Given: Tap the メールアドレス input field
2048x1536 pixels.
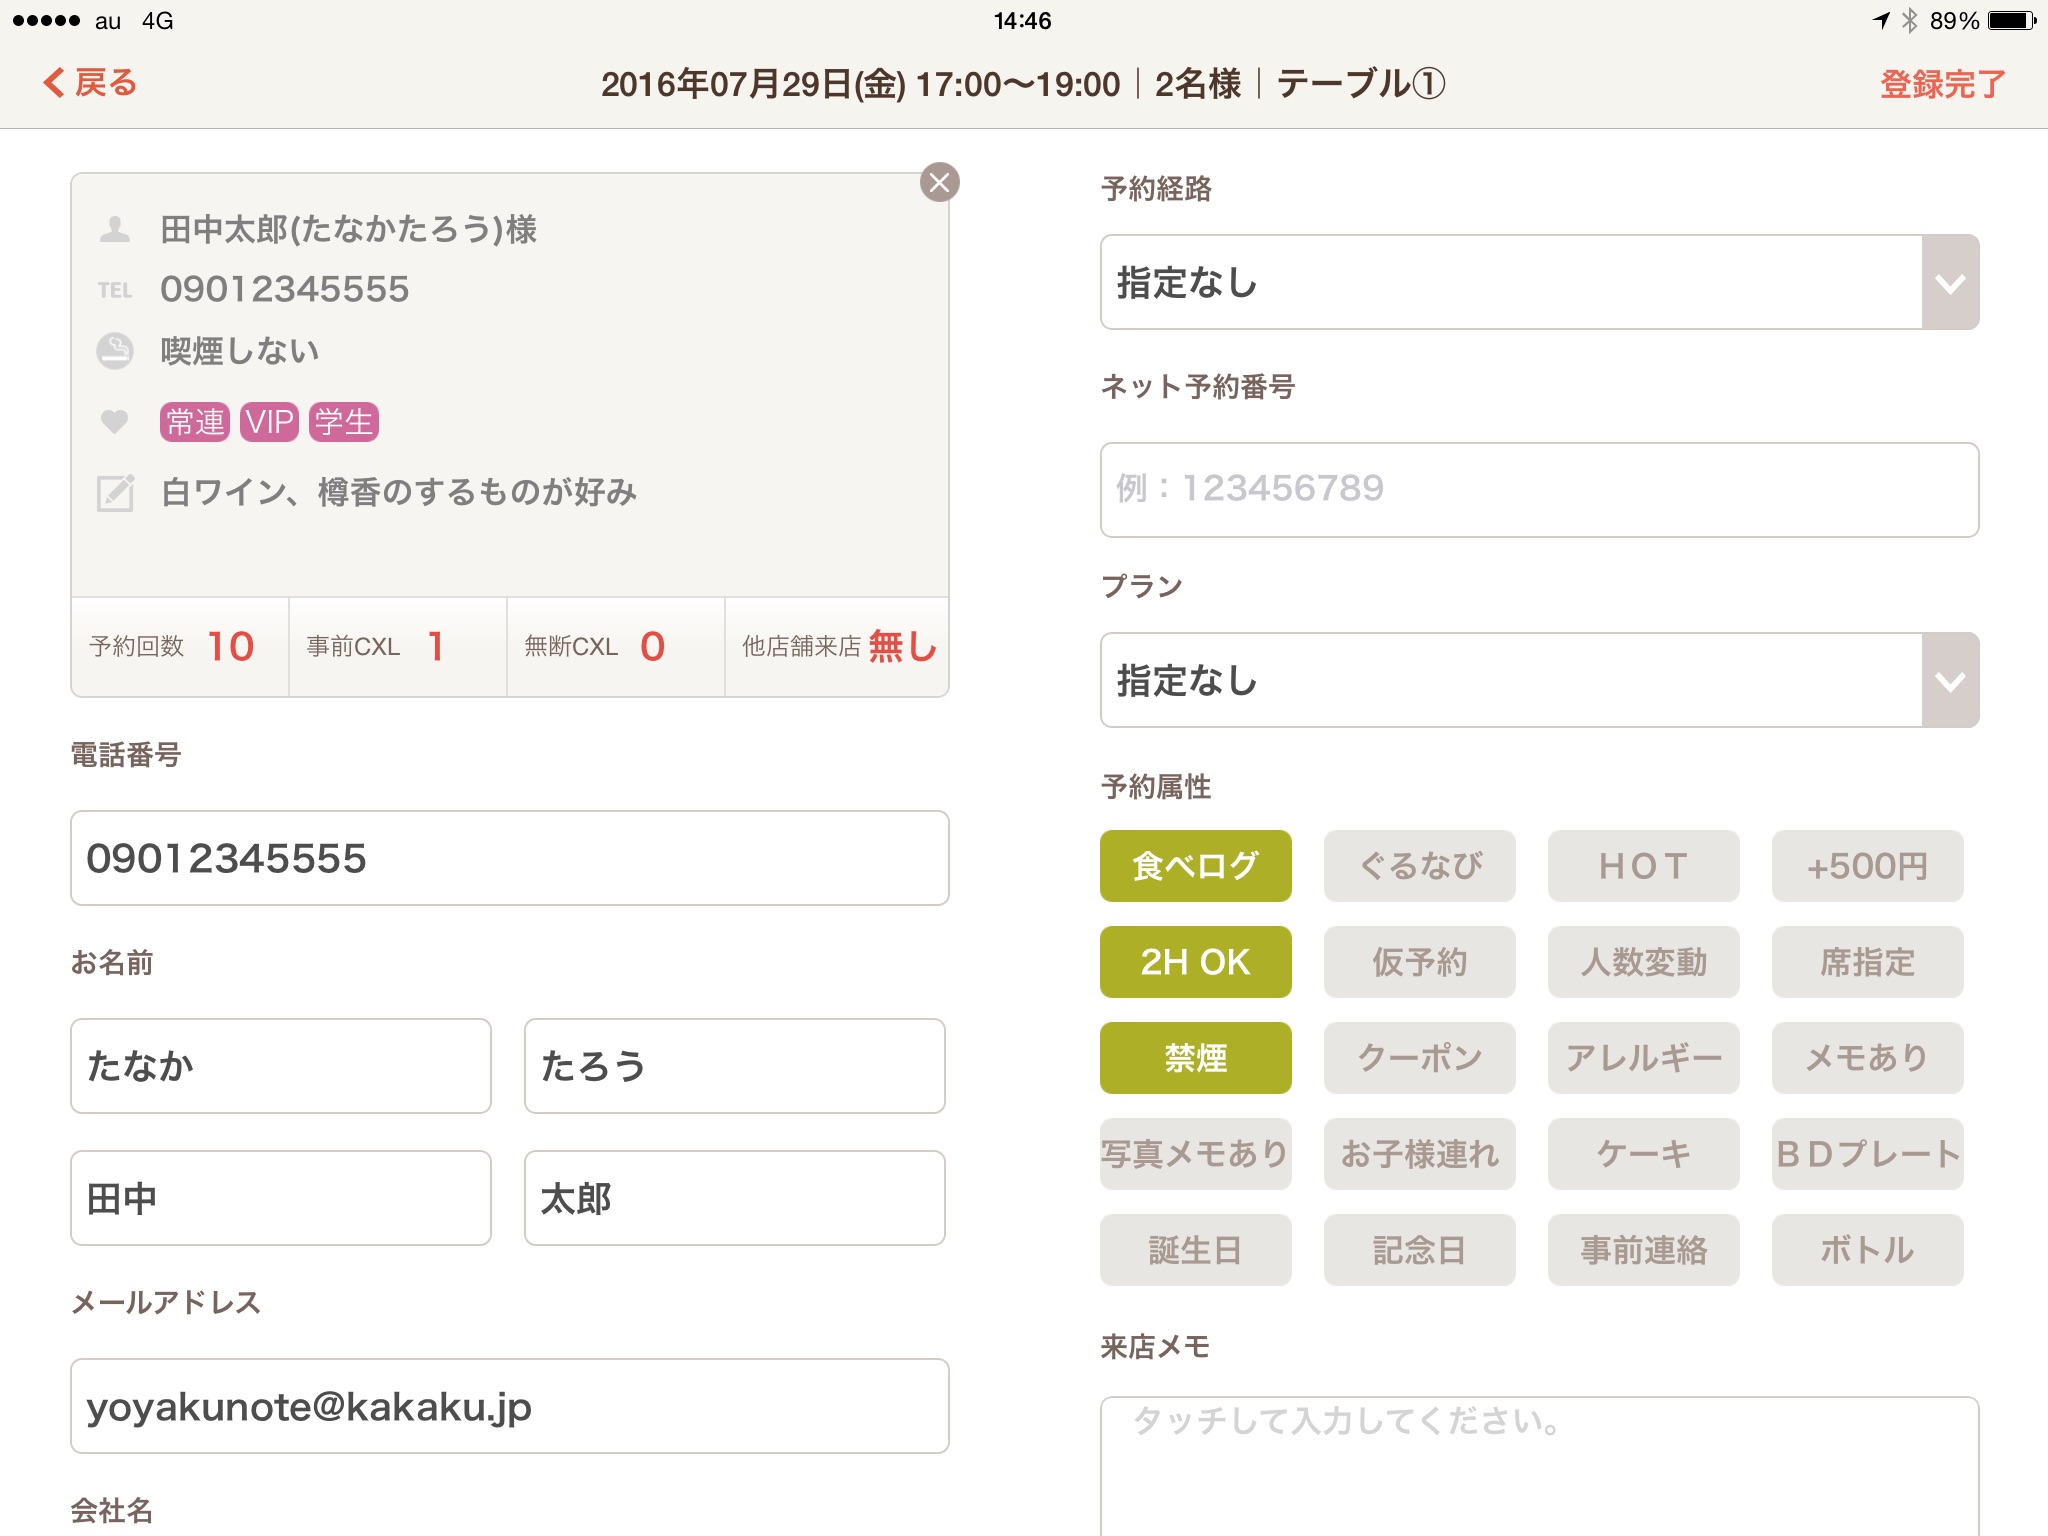Looking at the screenshot, I should (x=510, y=1406).
